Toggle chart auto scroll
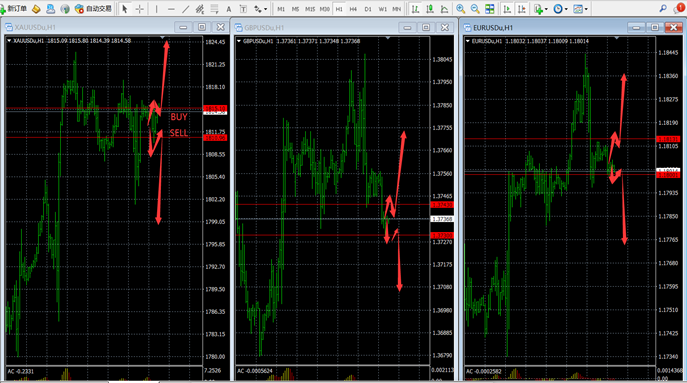687x383 pixels. (x=507, y=9)
